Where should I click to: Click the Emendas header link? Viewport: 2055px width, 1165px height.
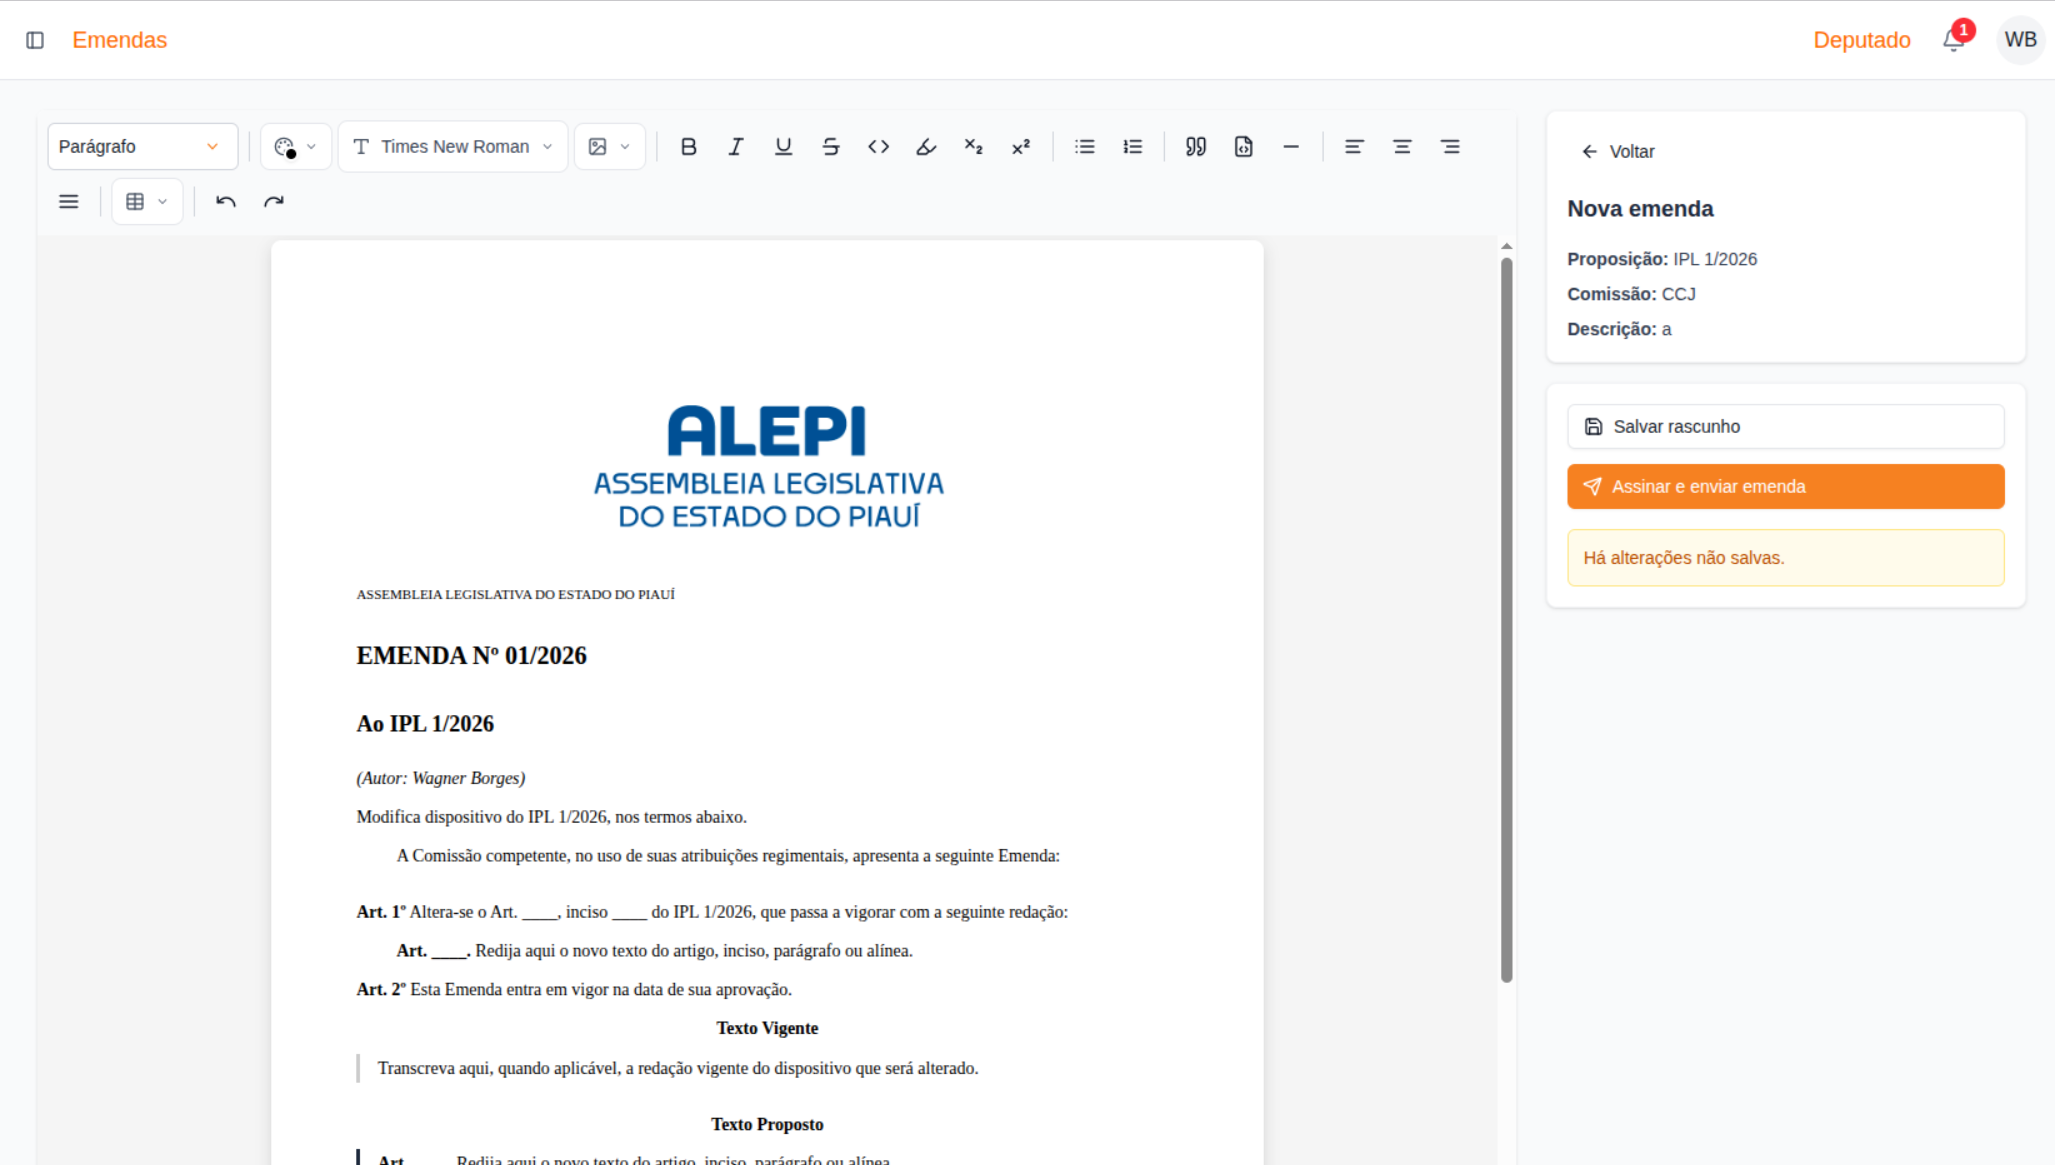(x=120, y=40)
